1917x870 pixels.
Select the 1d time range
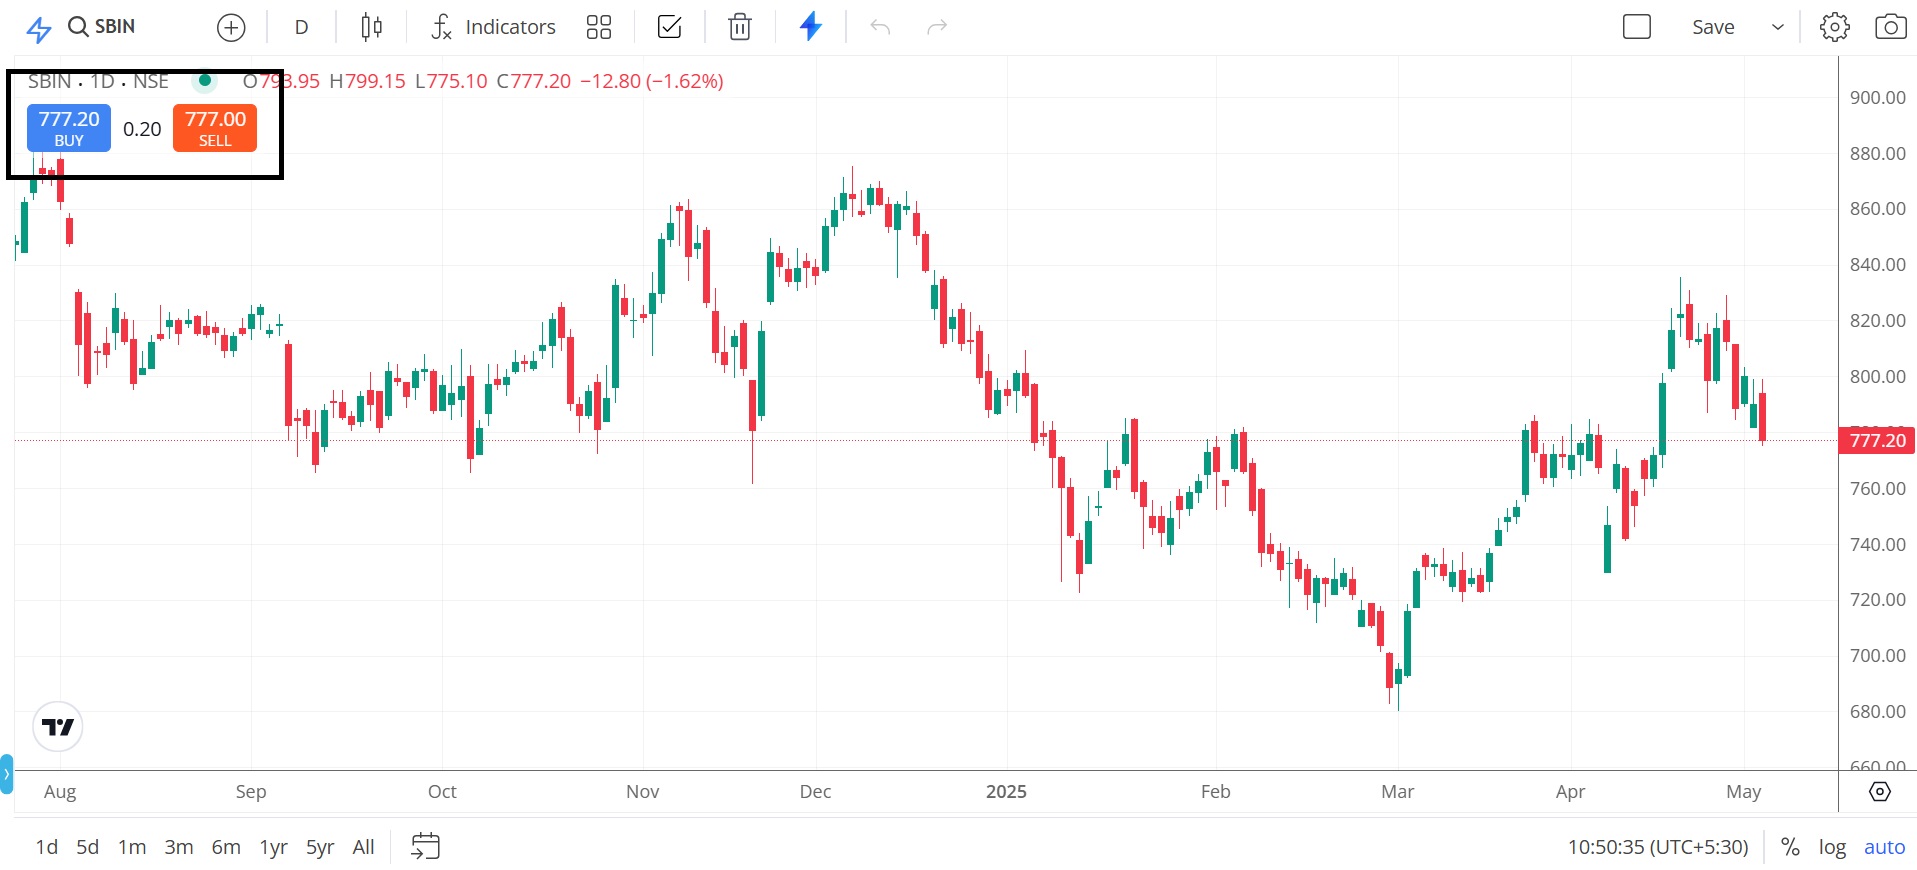pos(47,847)
